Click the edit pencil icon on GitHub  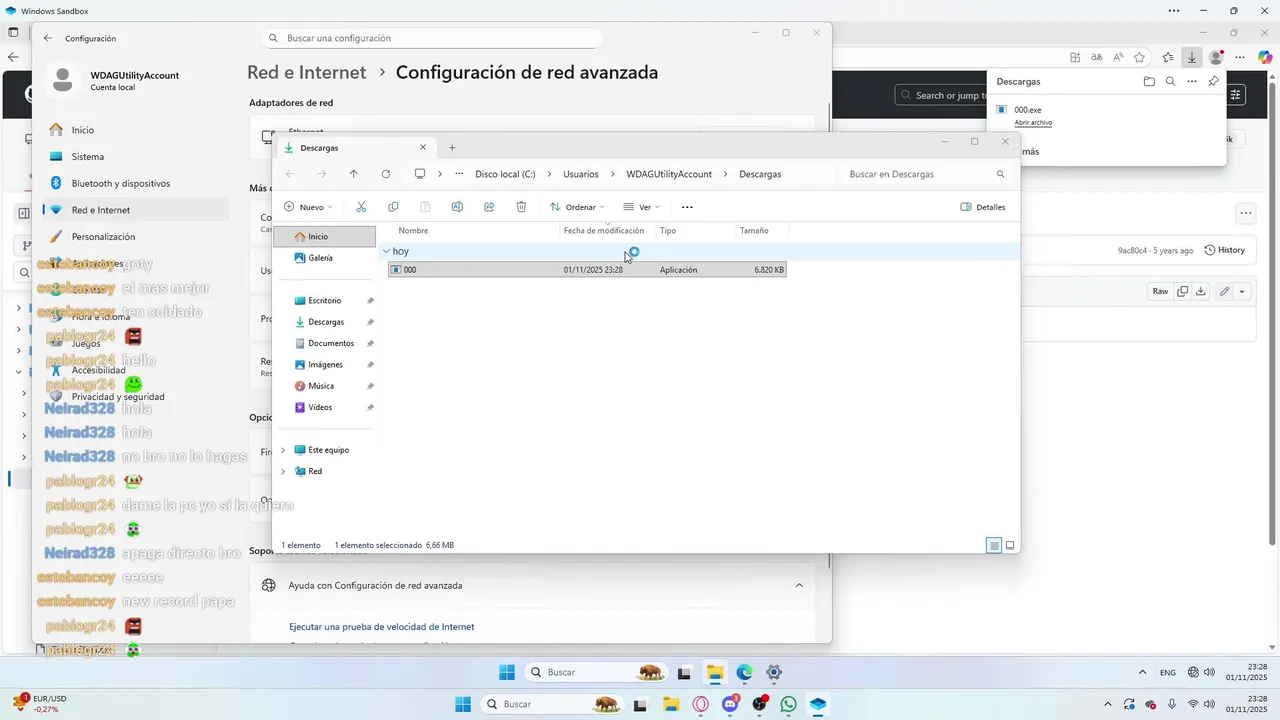coord(1225,291)
